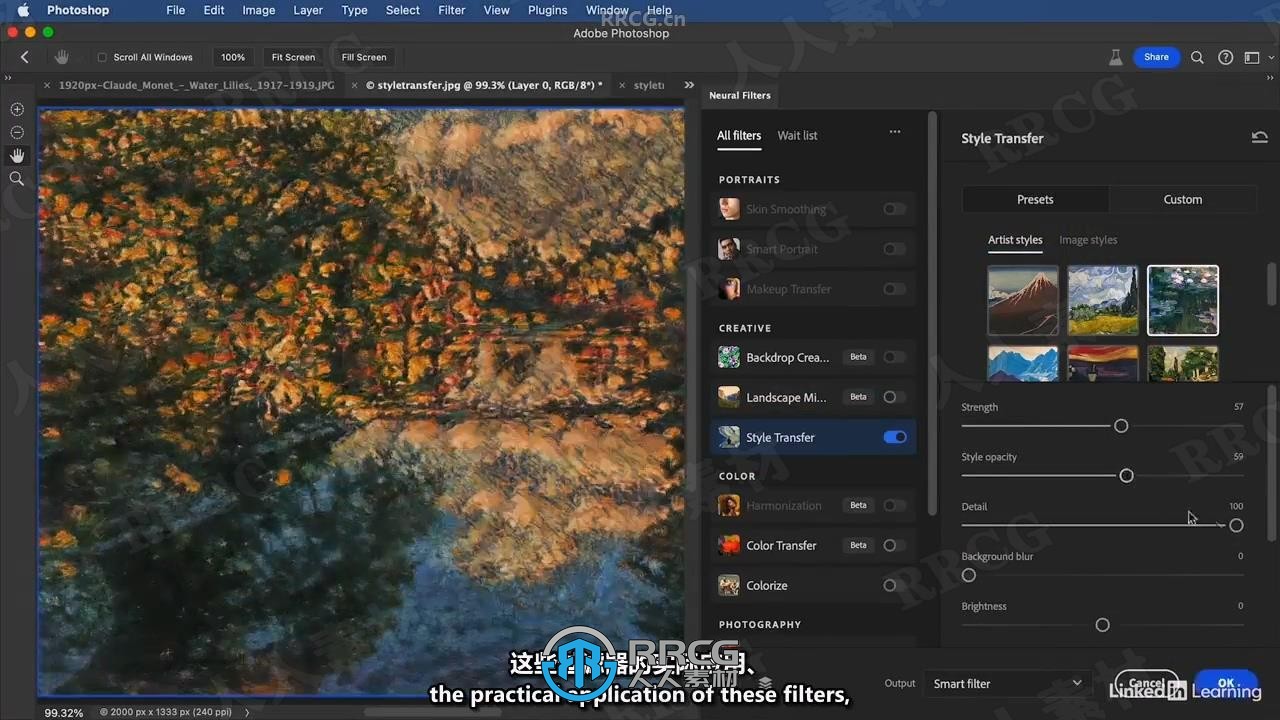Select the zoom out minus tool
Image resolution: width=1280 pixels, height=720 pixels.
[17, 132]
